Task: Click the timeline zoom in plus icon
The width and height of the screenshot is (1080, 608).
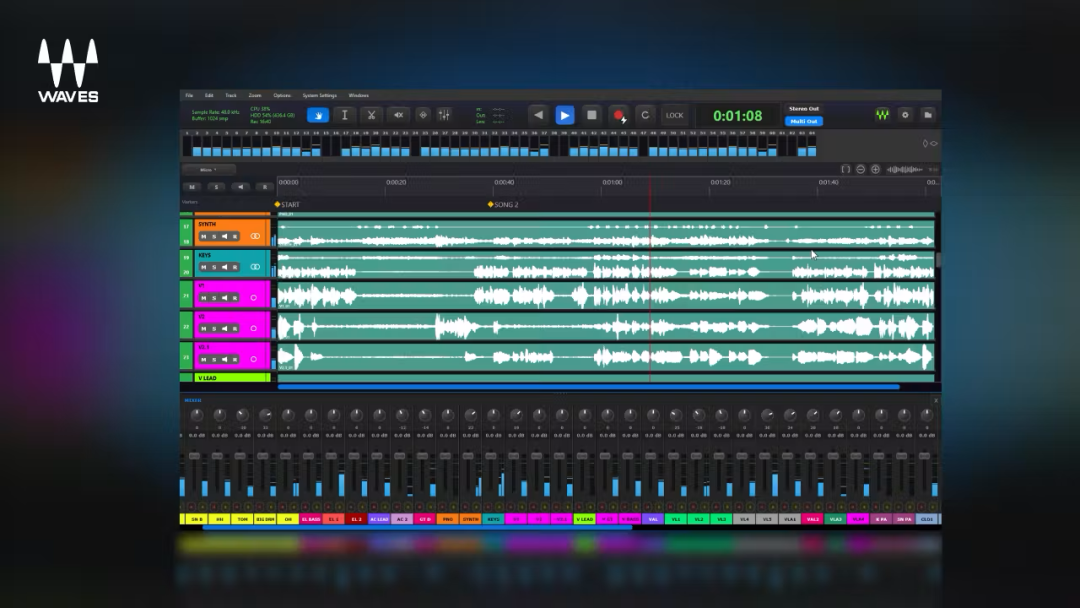Action: coord(875,169)
